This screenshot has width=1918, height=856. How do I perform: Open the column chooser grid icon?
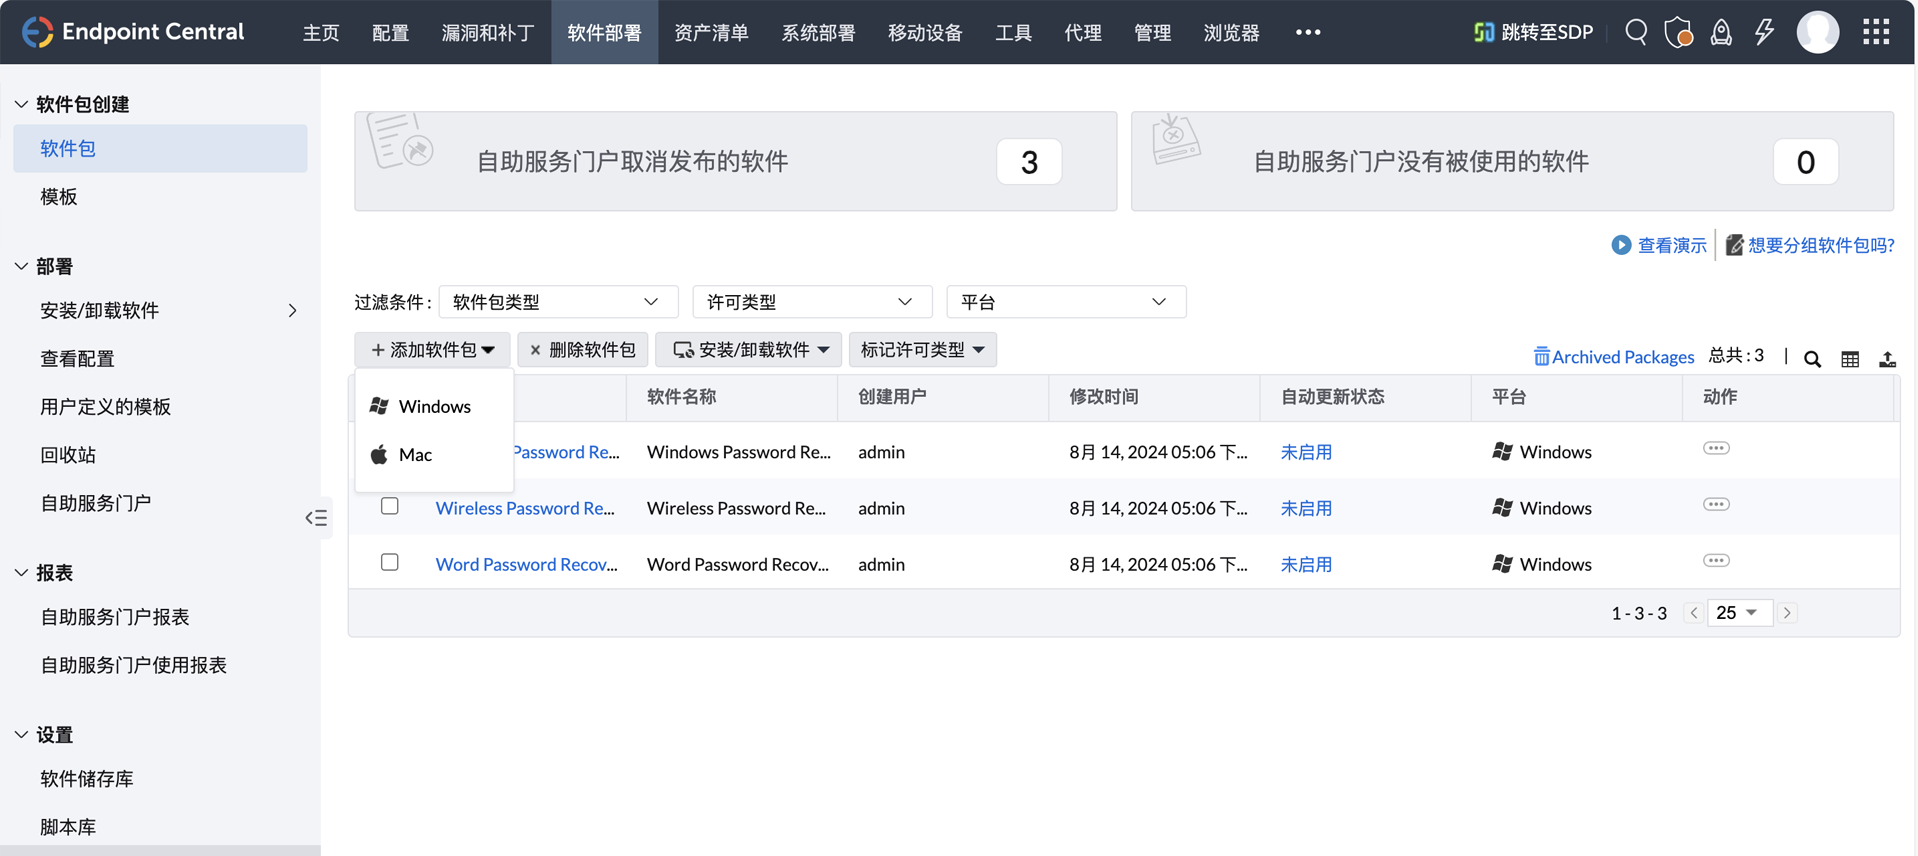1850,359
